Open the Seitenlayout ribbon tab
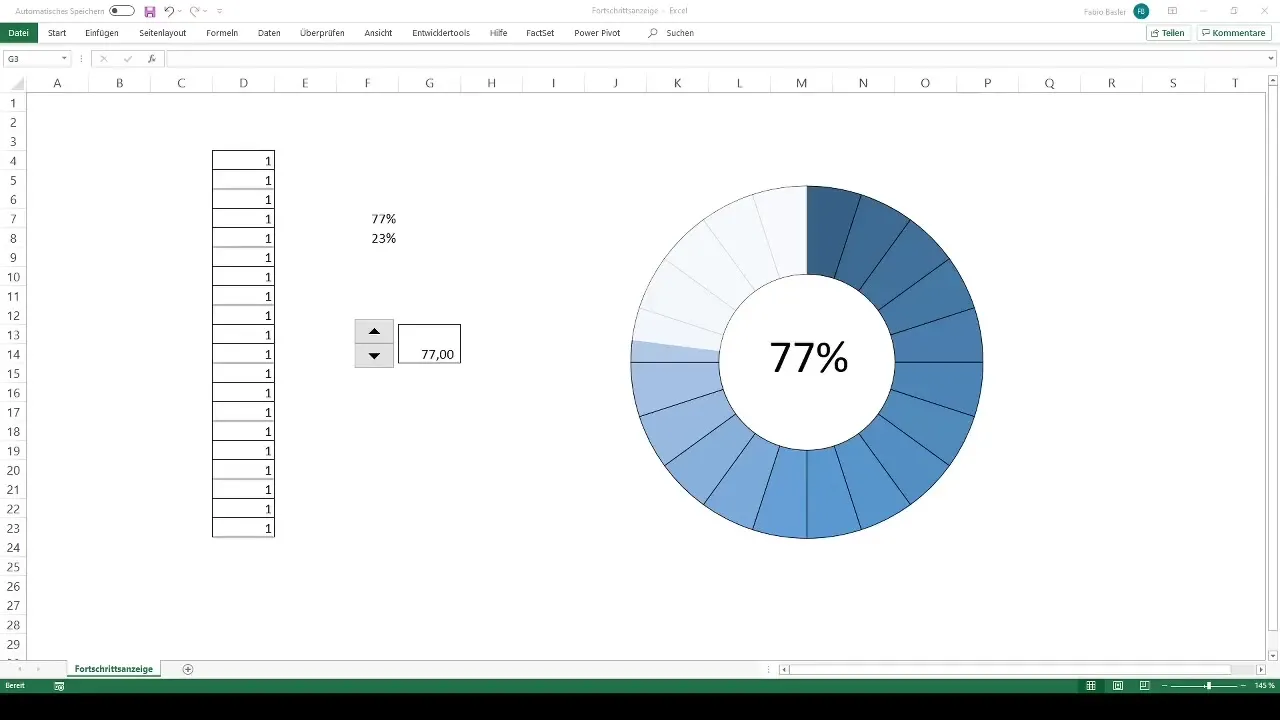 pos(162,33)
